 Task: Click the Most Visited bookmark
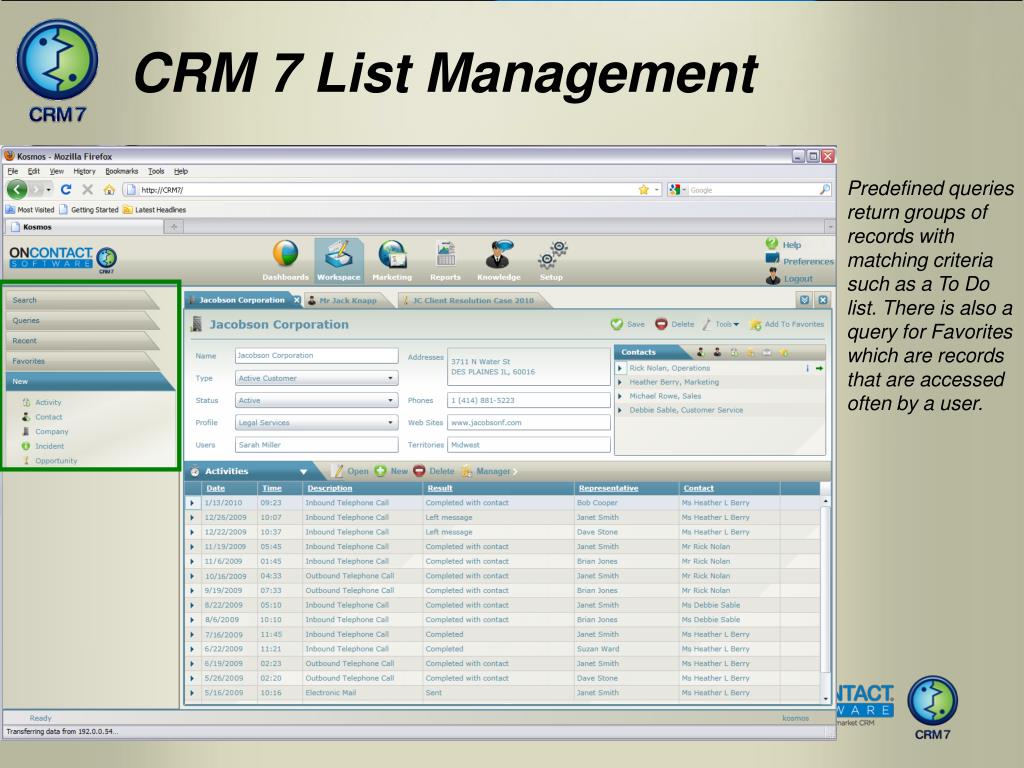pyautogui.click(x=30, y=210)
